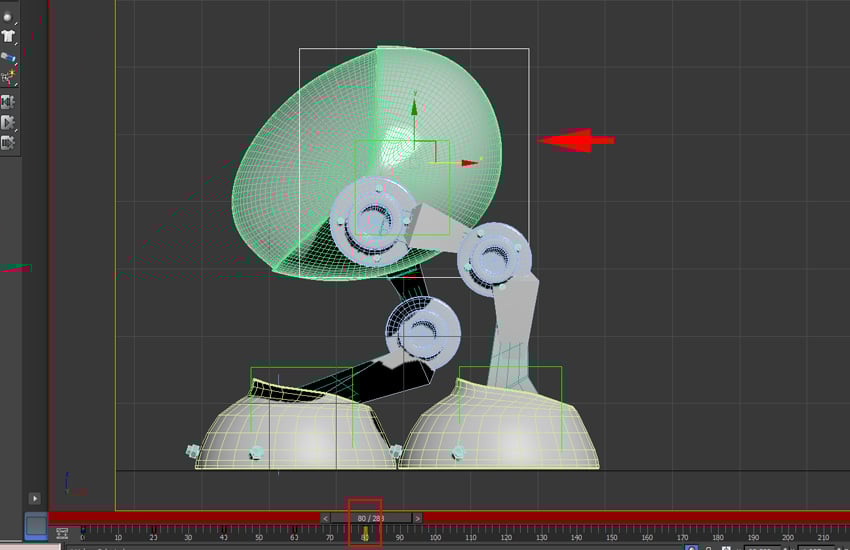Select the ragdoll creation icon
The height and width of the screenshot is (550, 850).
click(8, 78)
